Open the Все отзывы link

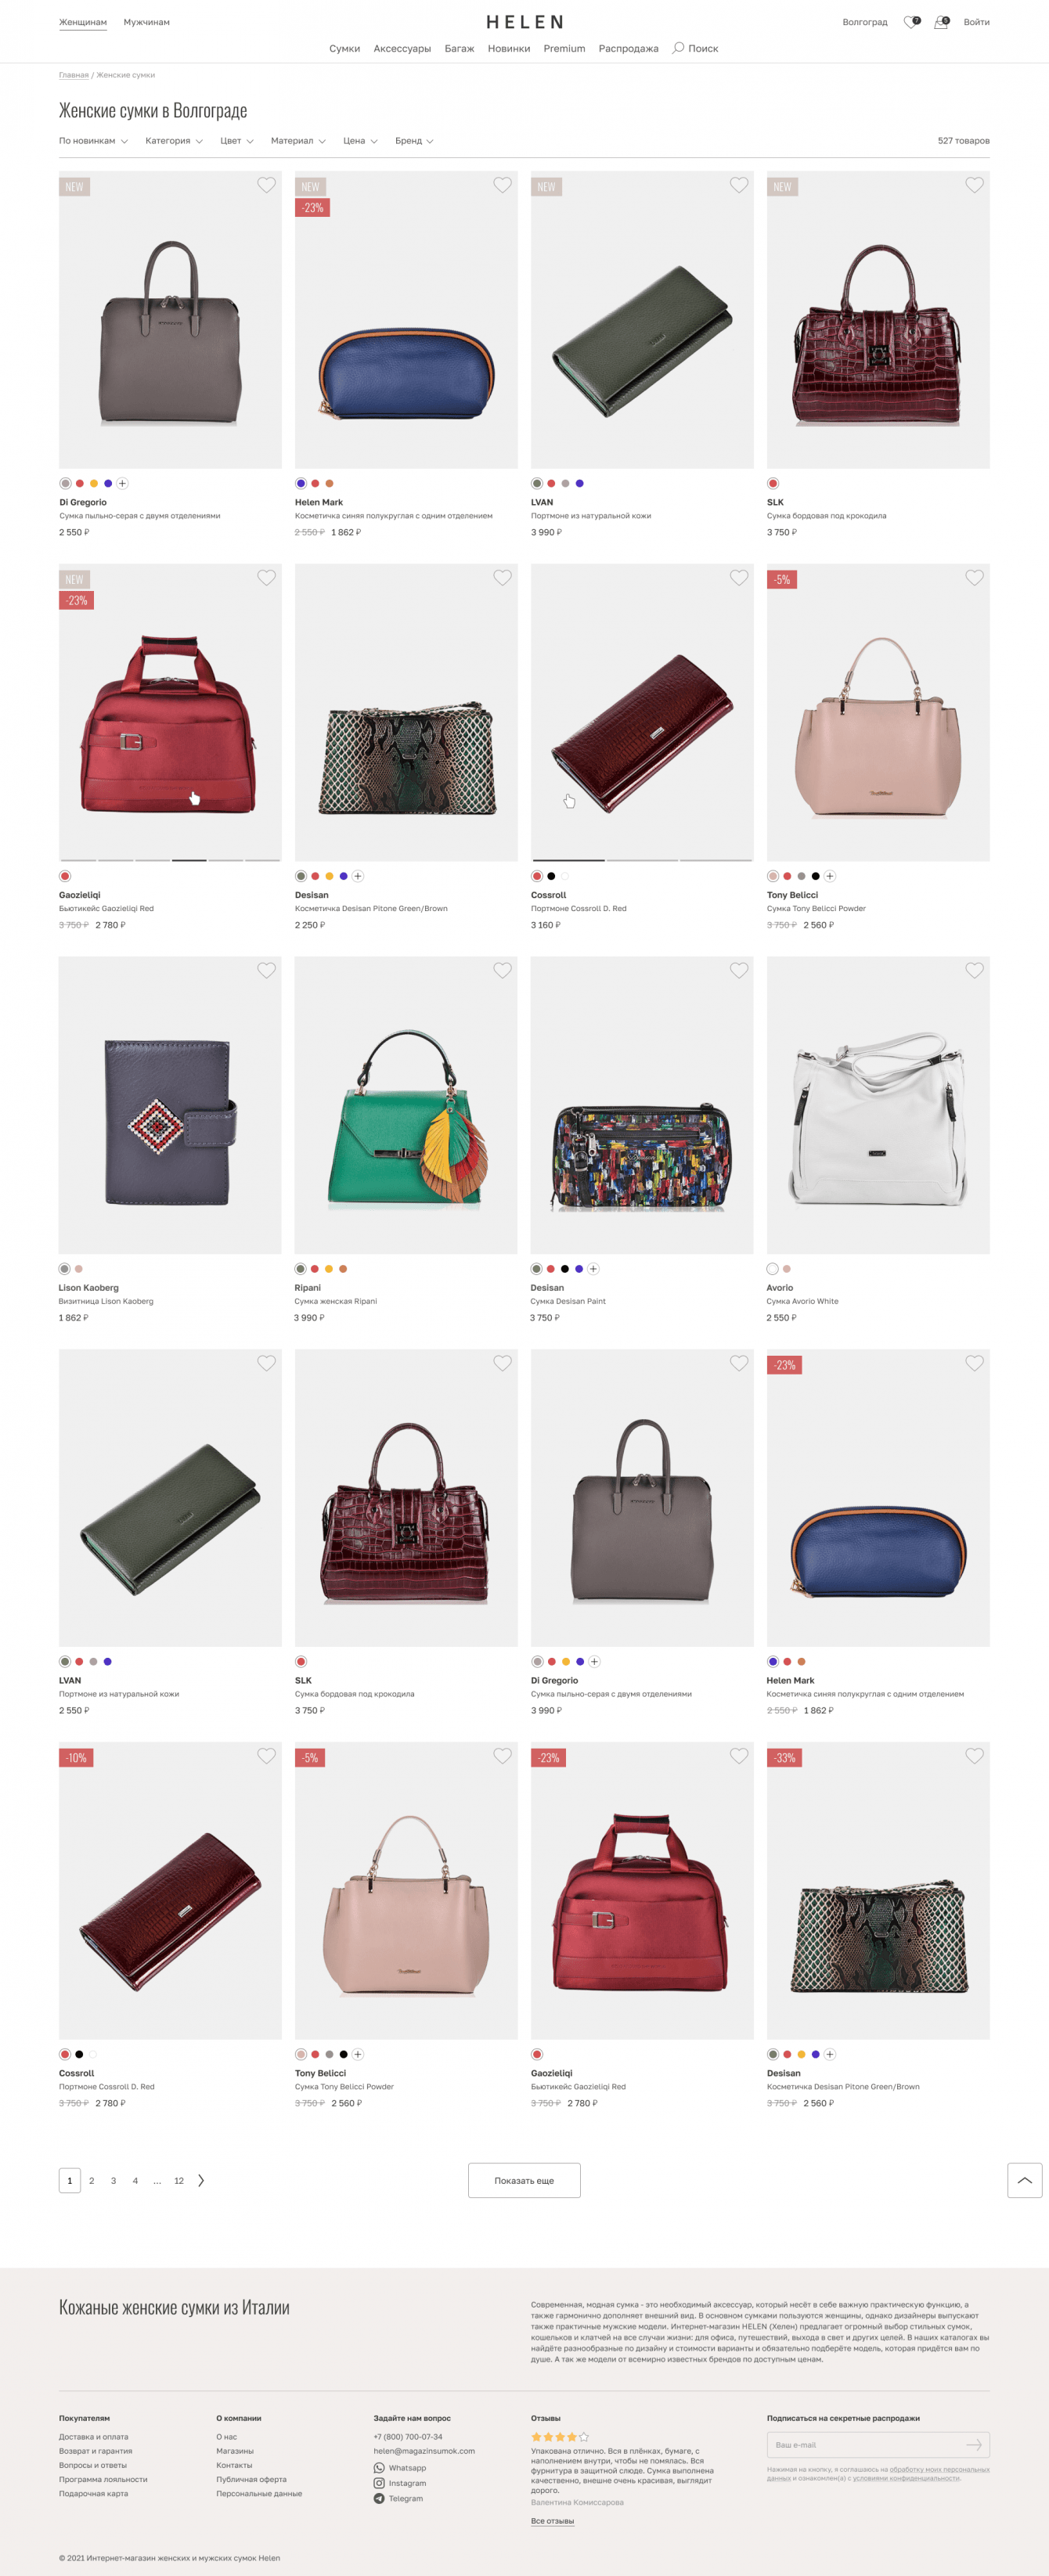tap(552, 2521)
